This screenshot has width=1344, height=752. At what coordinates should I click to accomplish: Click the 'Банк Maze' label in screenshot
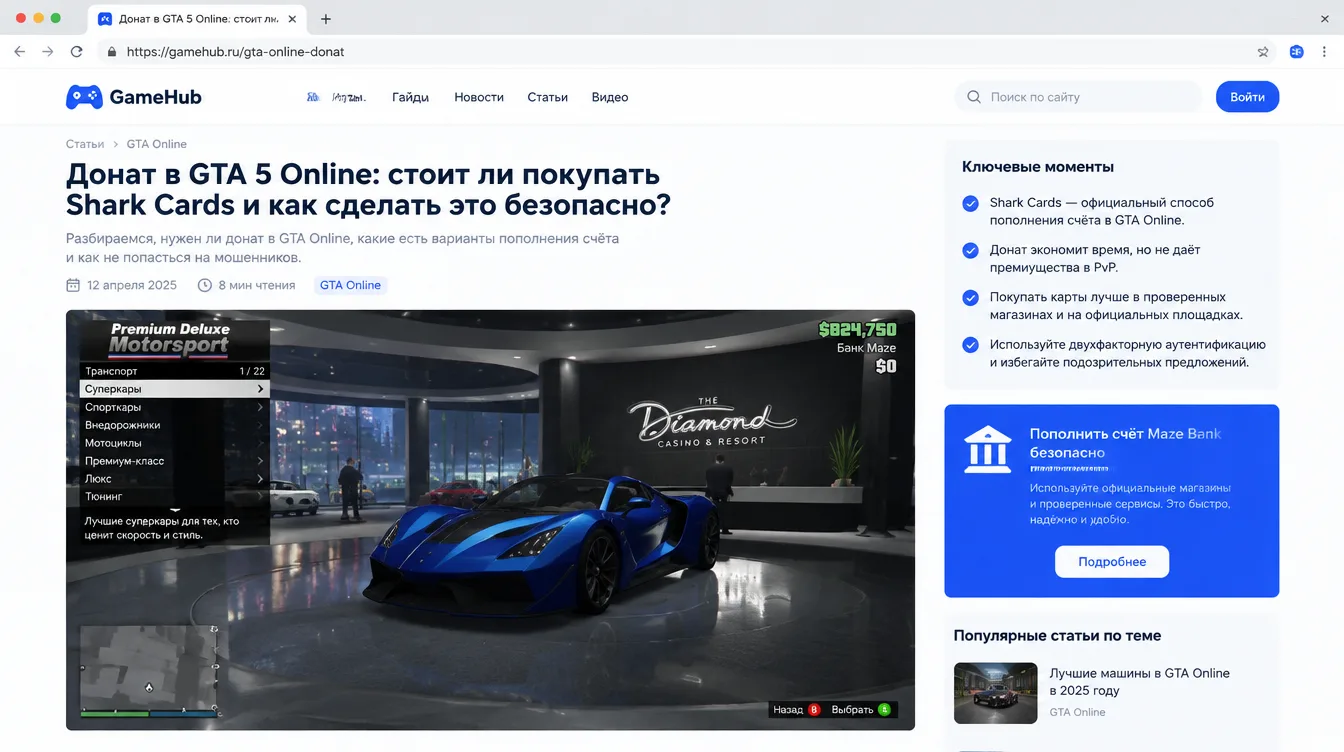click(866, 348)
